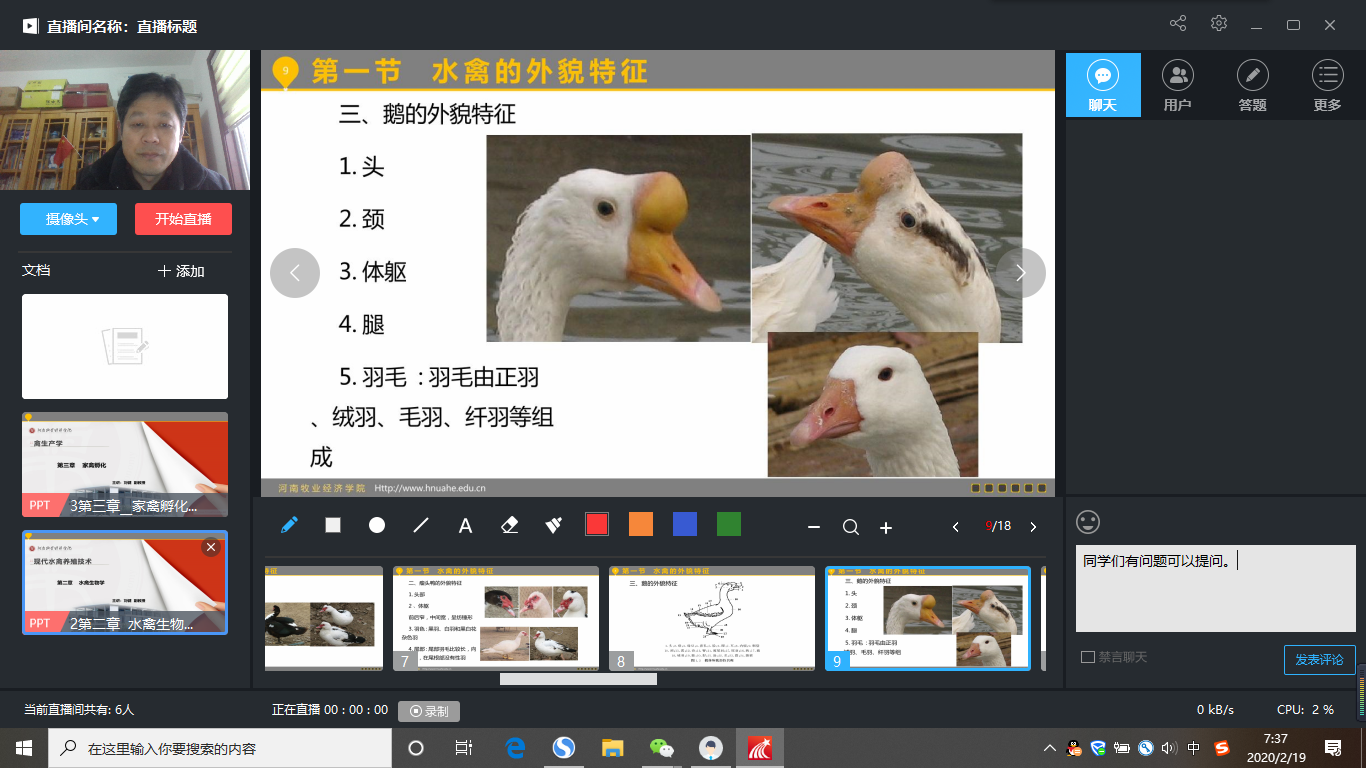Open the 摄像头 dropdown

(68, 219)
